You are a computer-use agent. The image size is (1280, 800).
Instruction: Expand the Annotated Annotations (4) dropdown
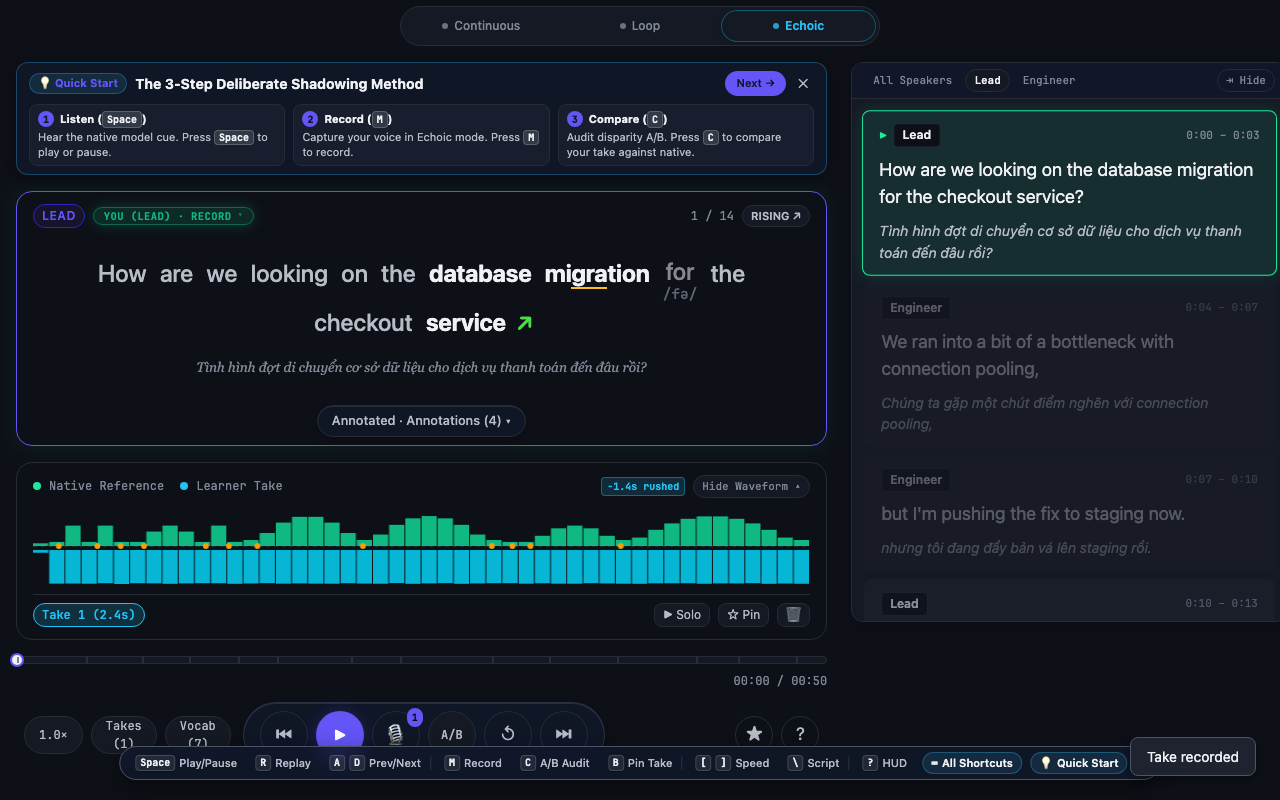tap(421, 421)
